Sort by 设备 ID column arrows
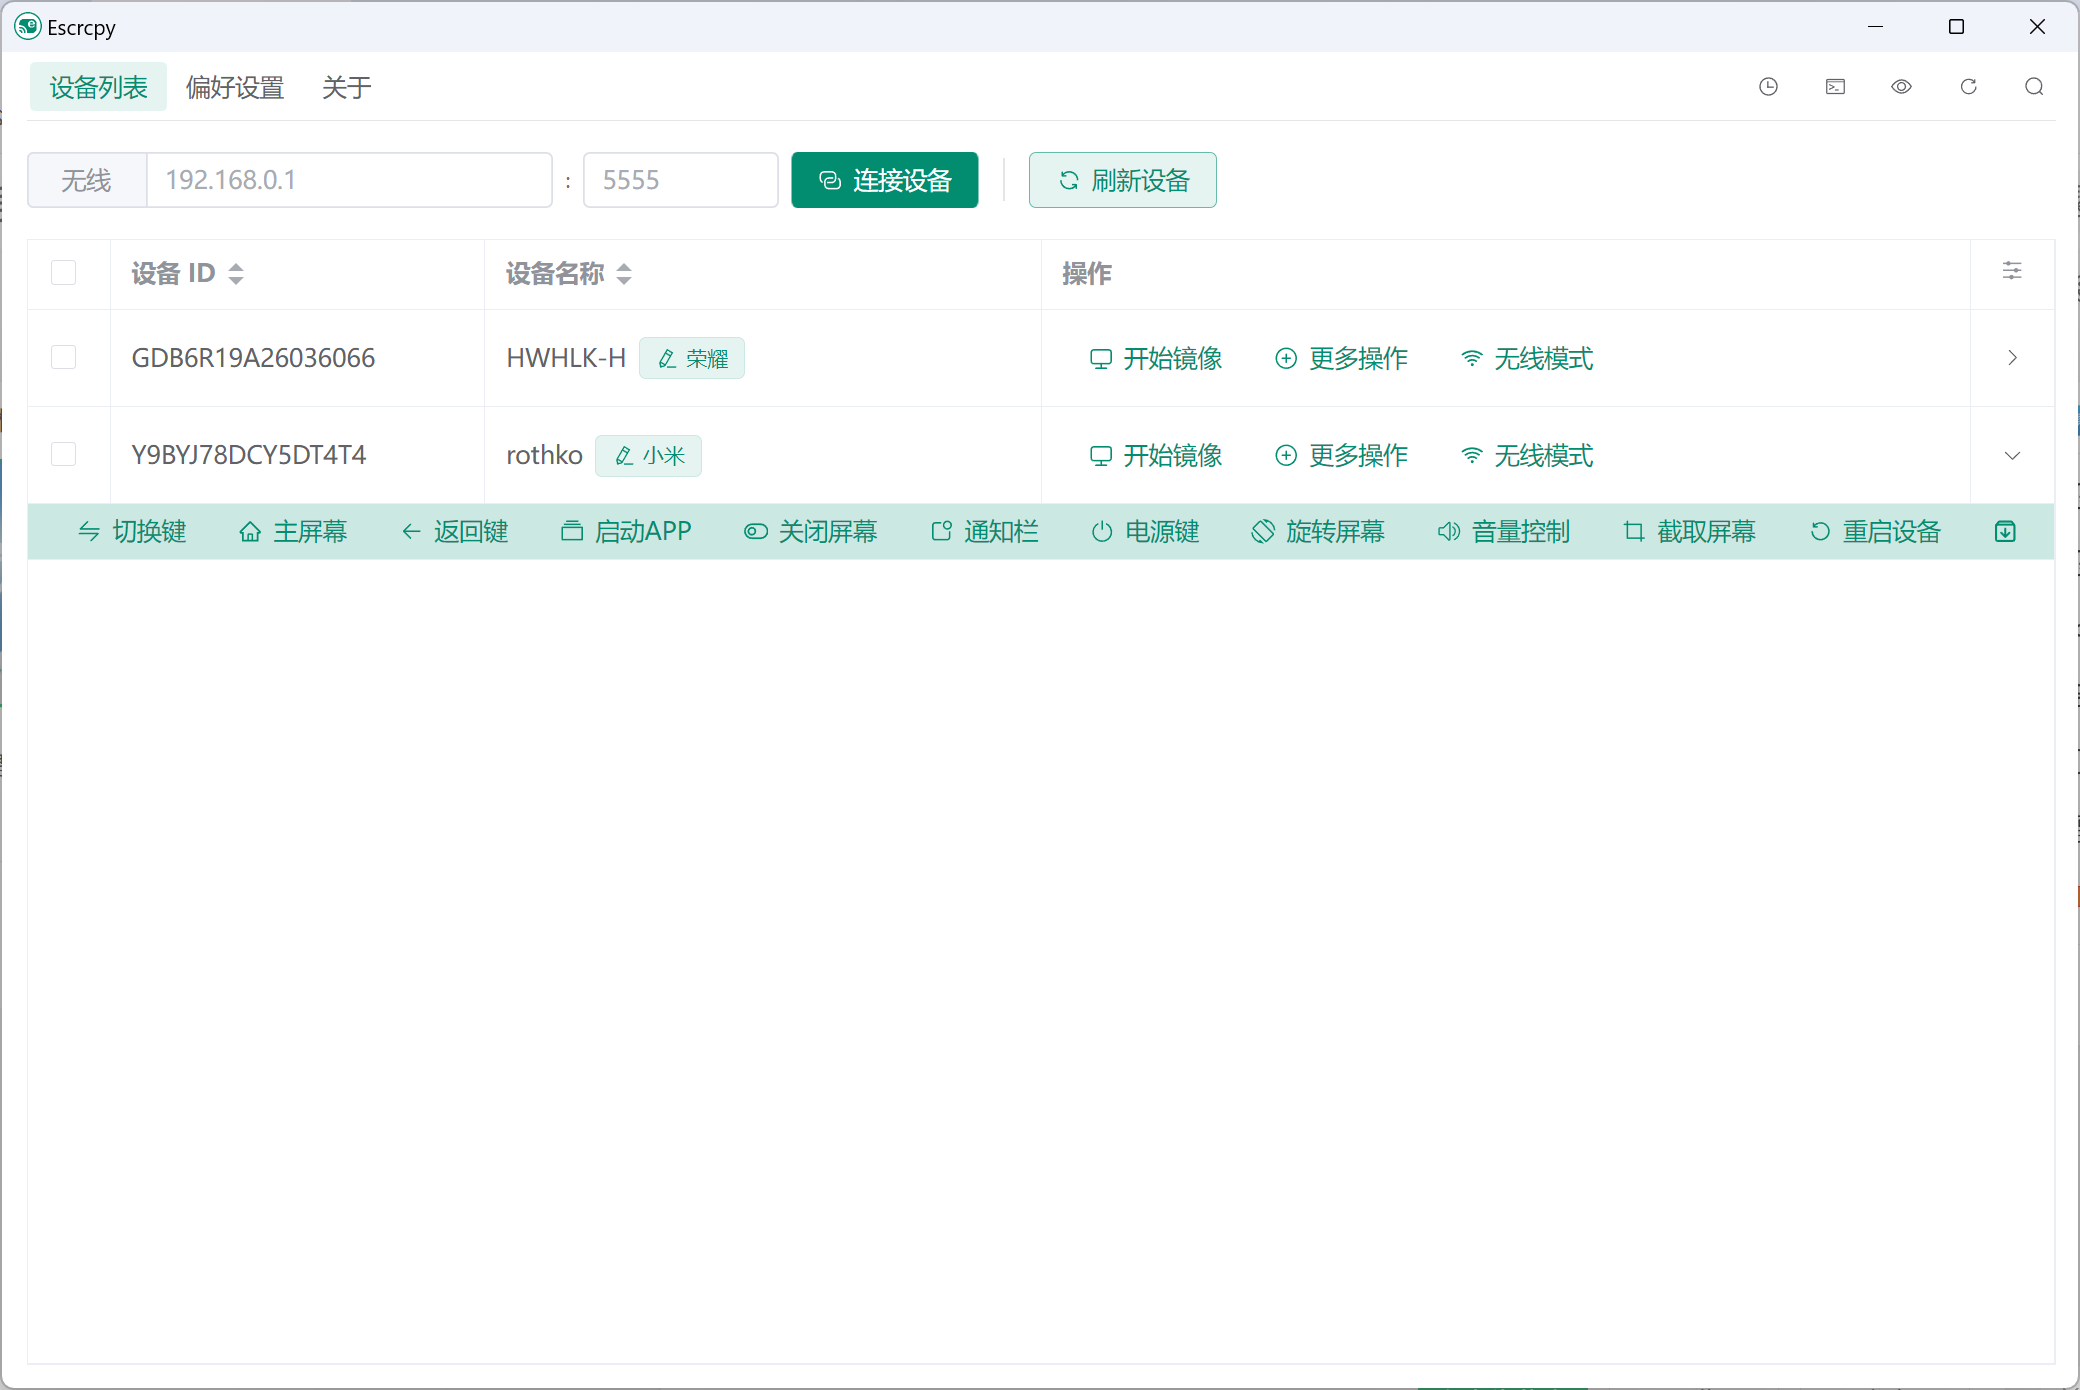This screenshot has height=1390, width=2080. coord(236,274)
